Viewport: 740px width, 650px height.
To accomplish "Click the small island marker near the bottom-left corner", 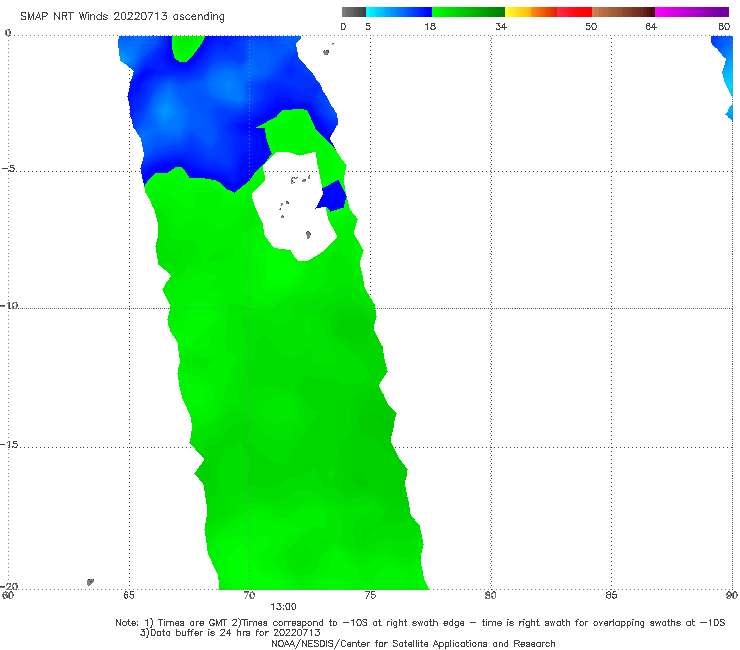I will click(90, 582).
